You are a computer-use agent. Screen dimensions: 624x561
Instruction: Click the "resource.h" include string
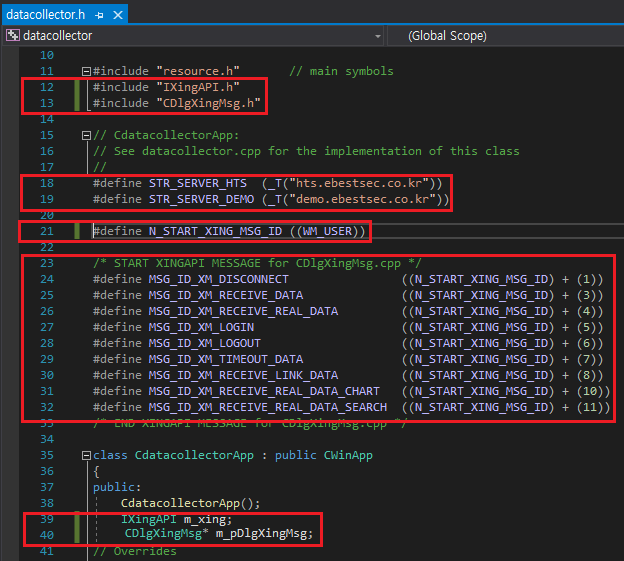pyautogui.click(x=198, y=71)
